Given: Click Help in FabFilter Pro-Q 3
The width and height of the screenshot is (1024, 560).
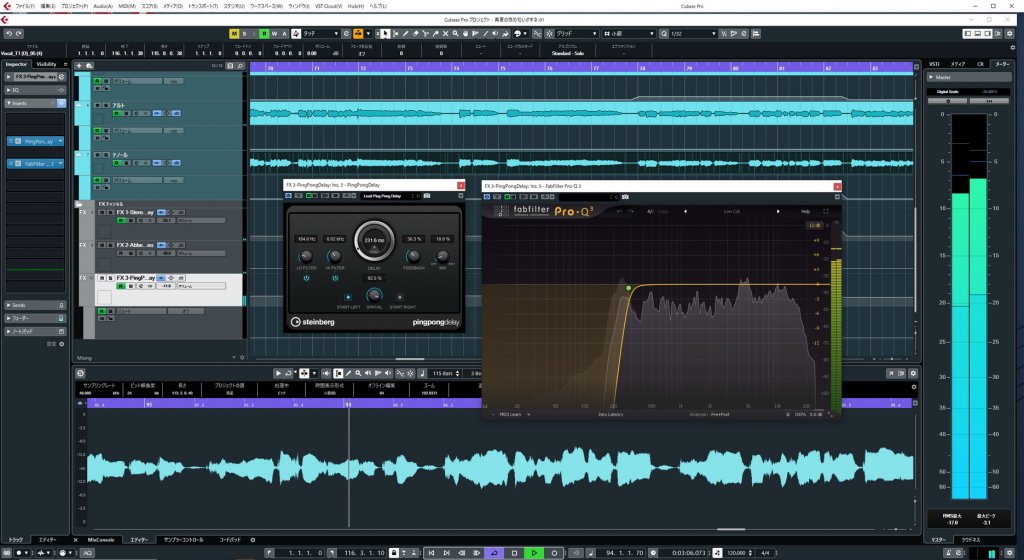Looking at the screenshot, I should [x=805, y=211].
